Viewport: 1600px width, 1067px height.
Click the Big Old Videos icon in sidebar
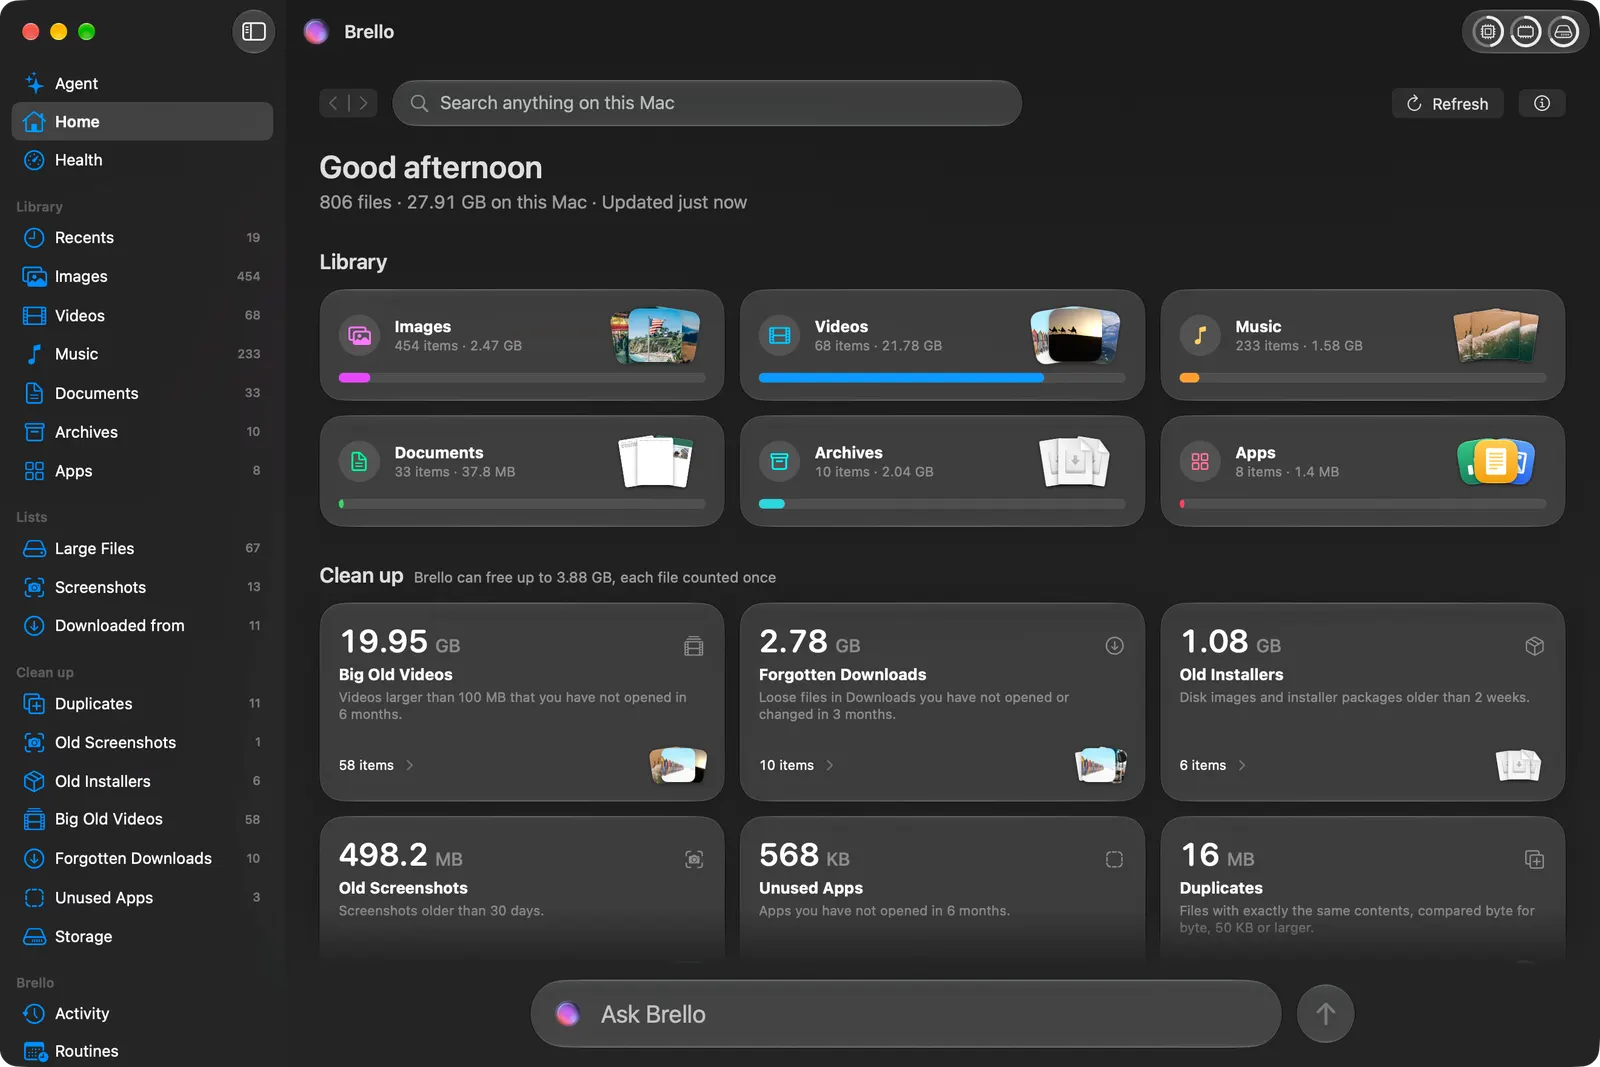[x=34, y=820]
